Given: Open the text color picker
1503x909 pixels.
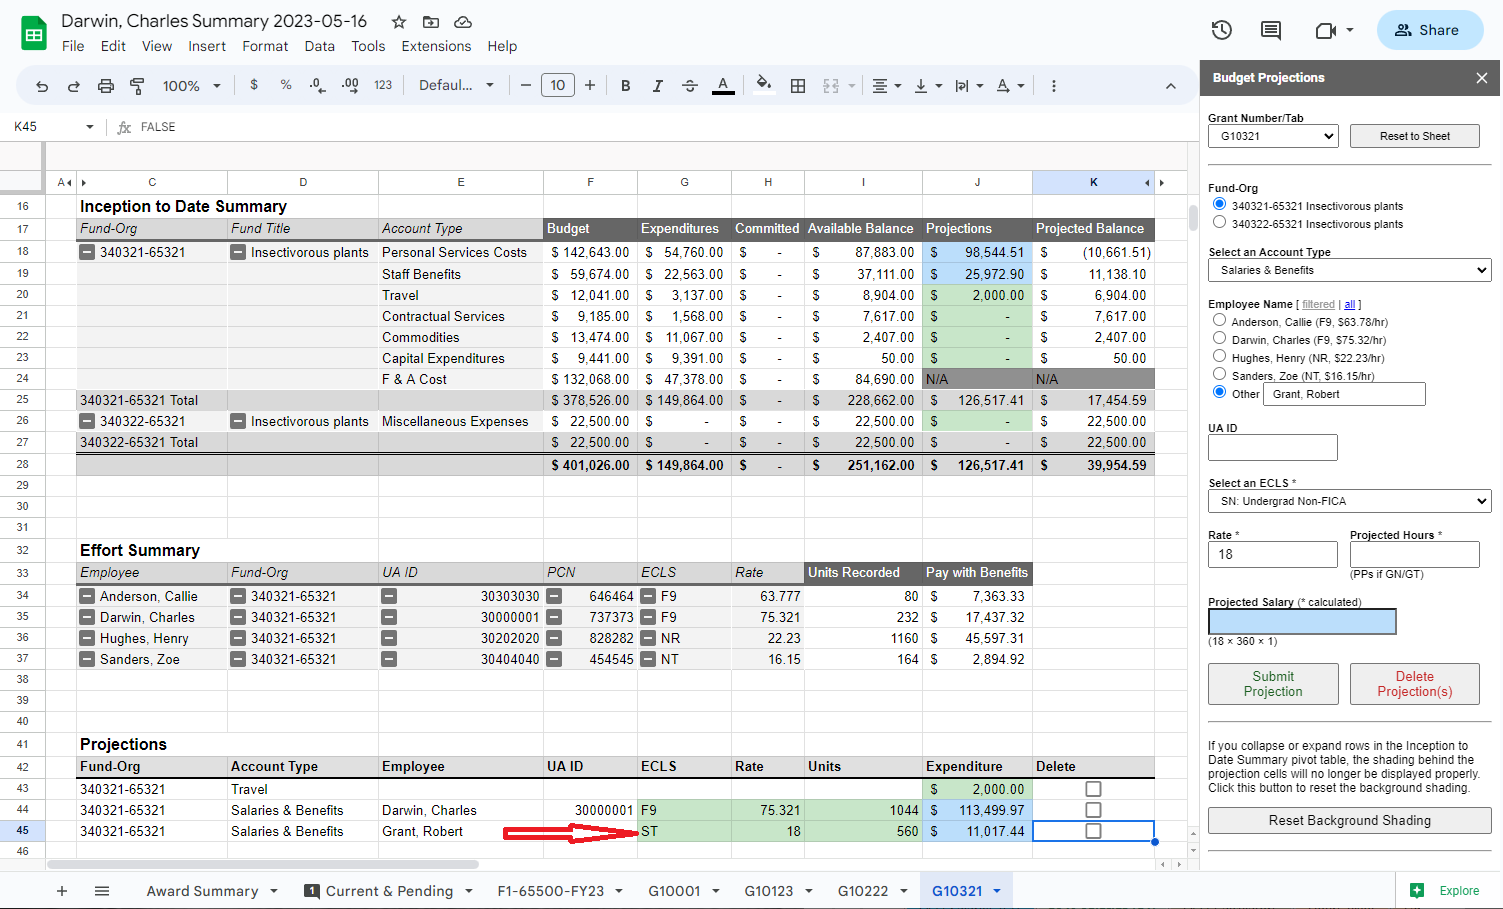Looking at the screenshot, I should pos(723,85).
